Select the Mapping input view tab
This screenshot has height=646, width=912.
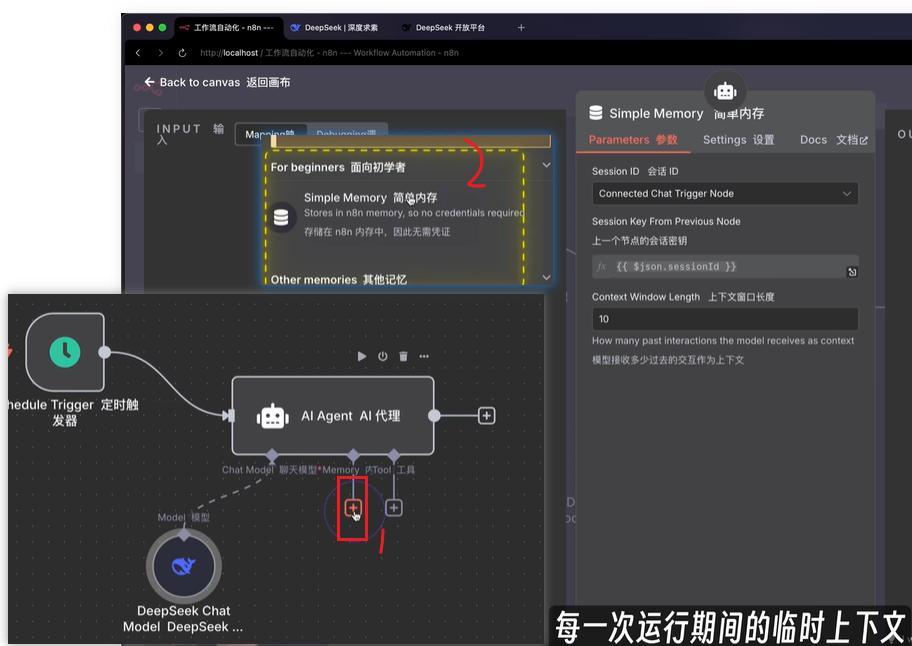pos(270,134)
